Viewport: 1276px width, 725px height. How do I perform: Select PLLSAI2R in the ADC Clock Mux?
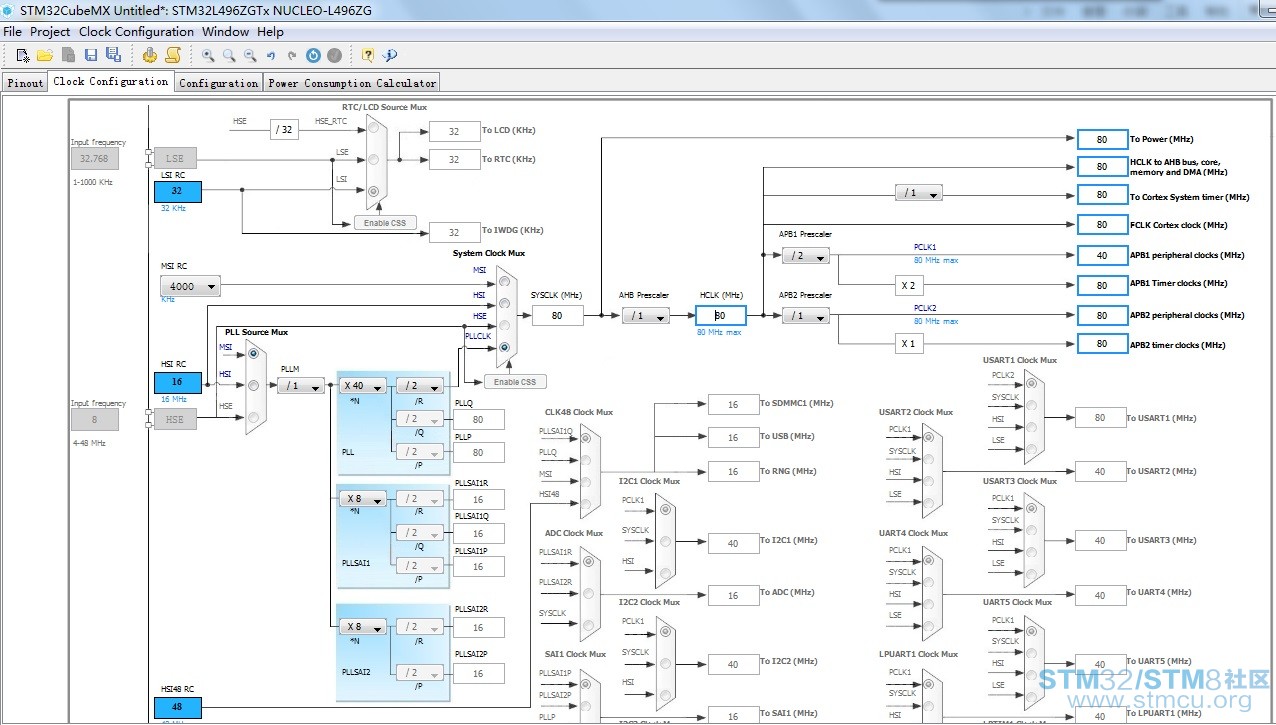pyautogui.click(x=589, y=592)
